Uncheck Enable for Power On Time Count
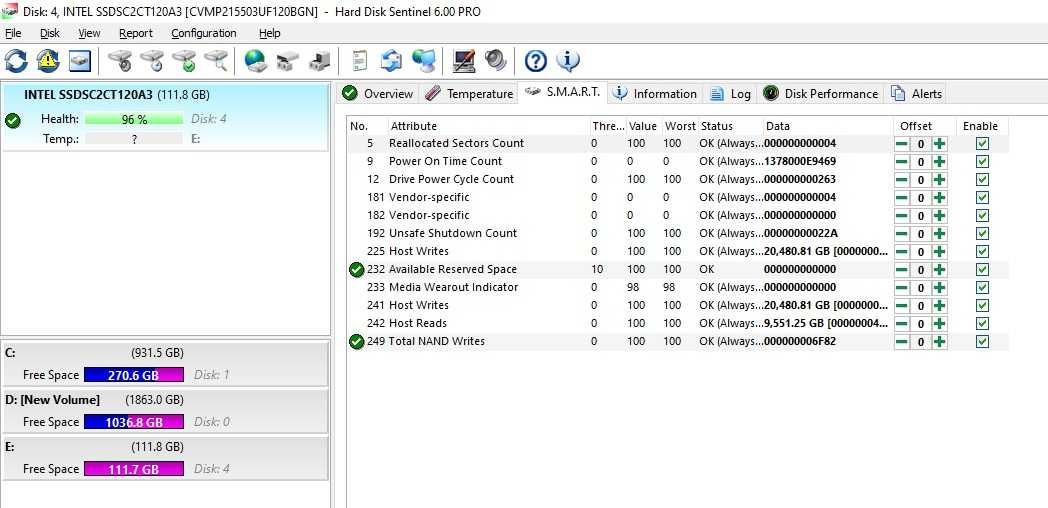1048x508 pixels. coord(982,162)
